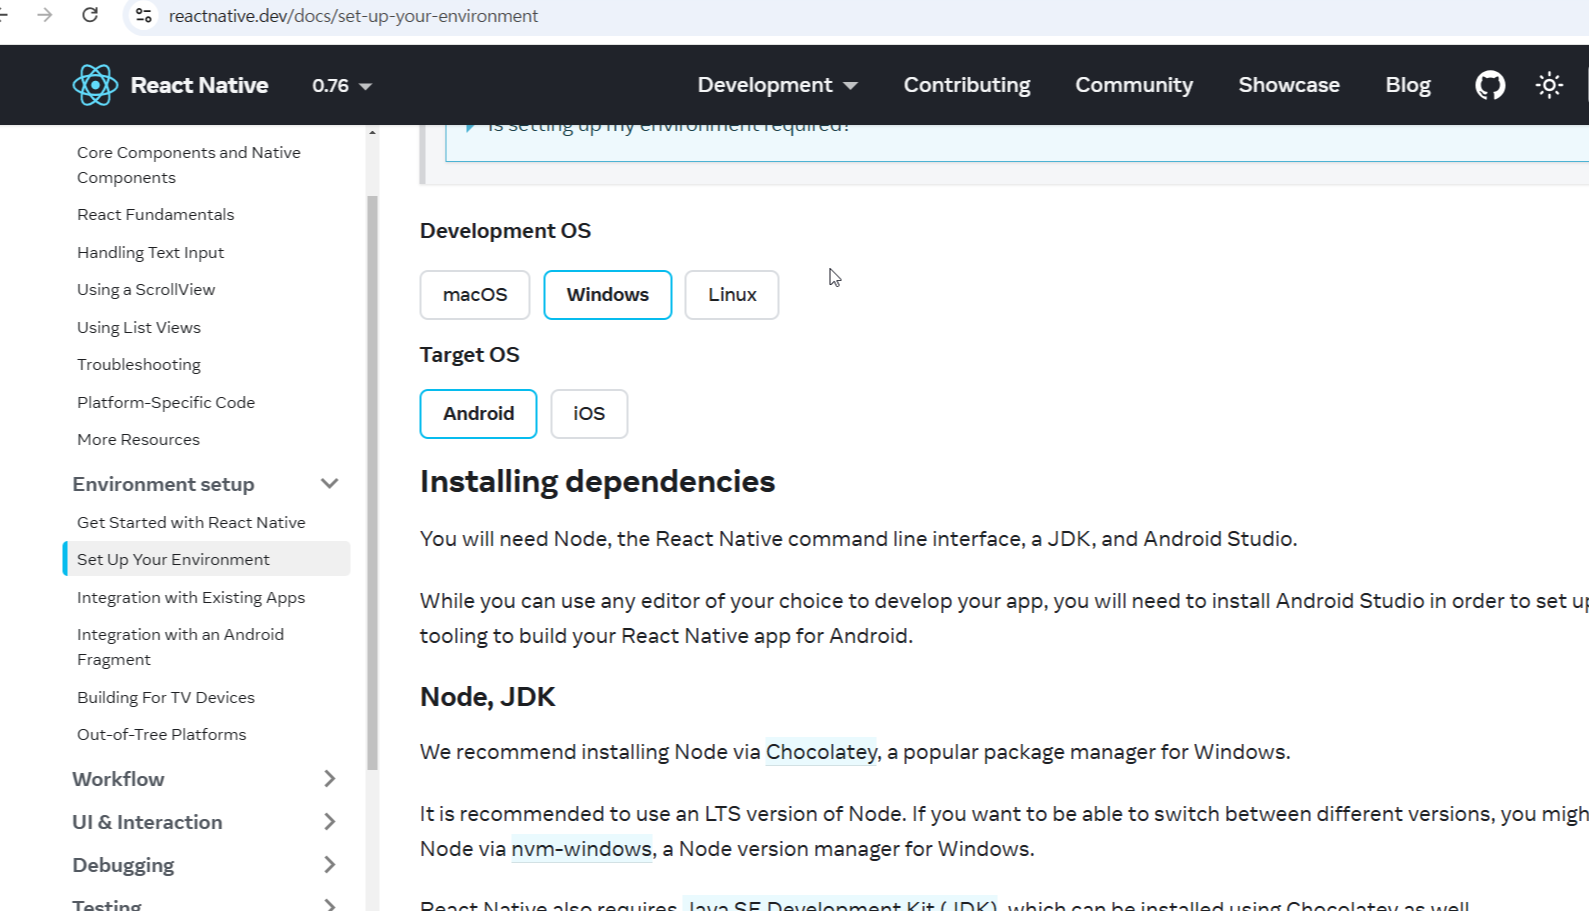1589x911 pixels.
Task: Open Core Components and Native Components
Action: pos(189,165)
